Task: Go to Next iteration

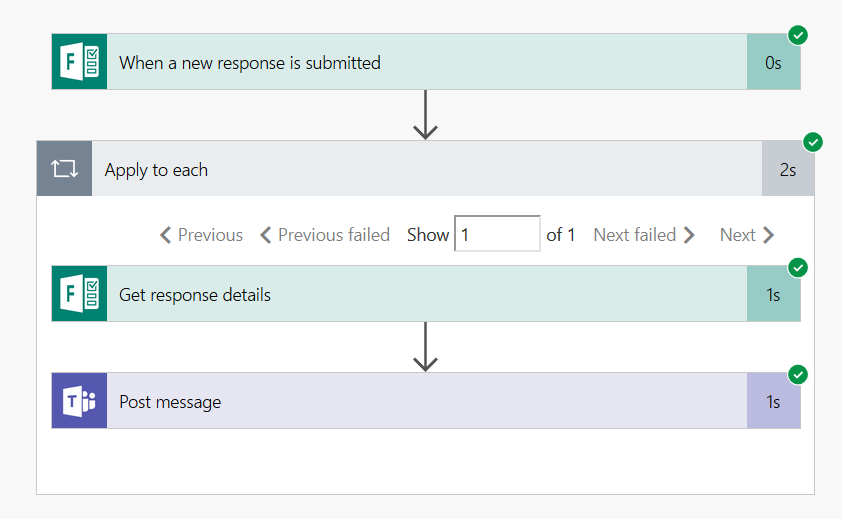Action: point(747,235)
